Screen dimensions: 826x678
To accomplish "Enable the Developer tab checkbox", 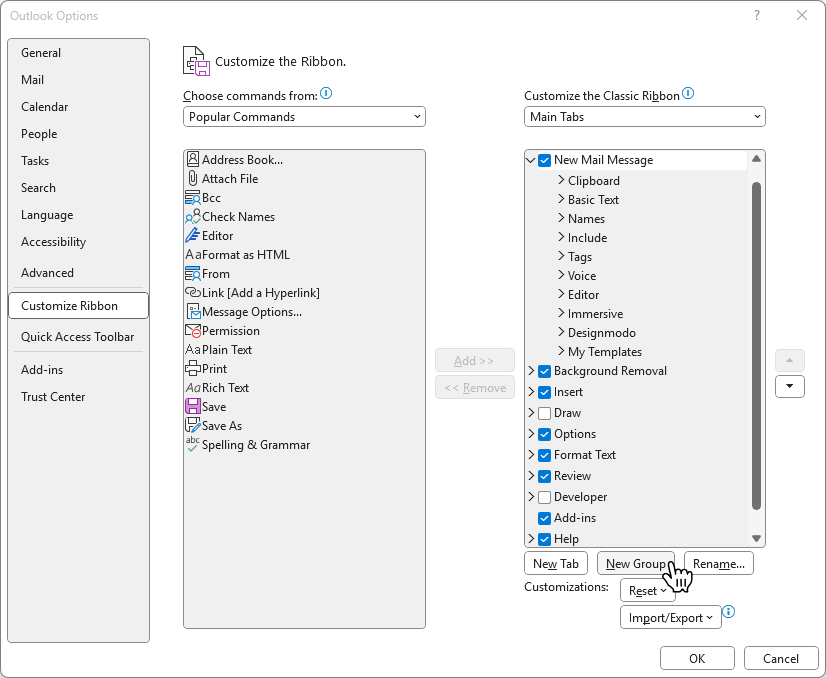I will (545, 497).
